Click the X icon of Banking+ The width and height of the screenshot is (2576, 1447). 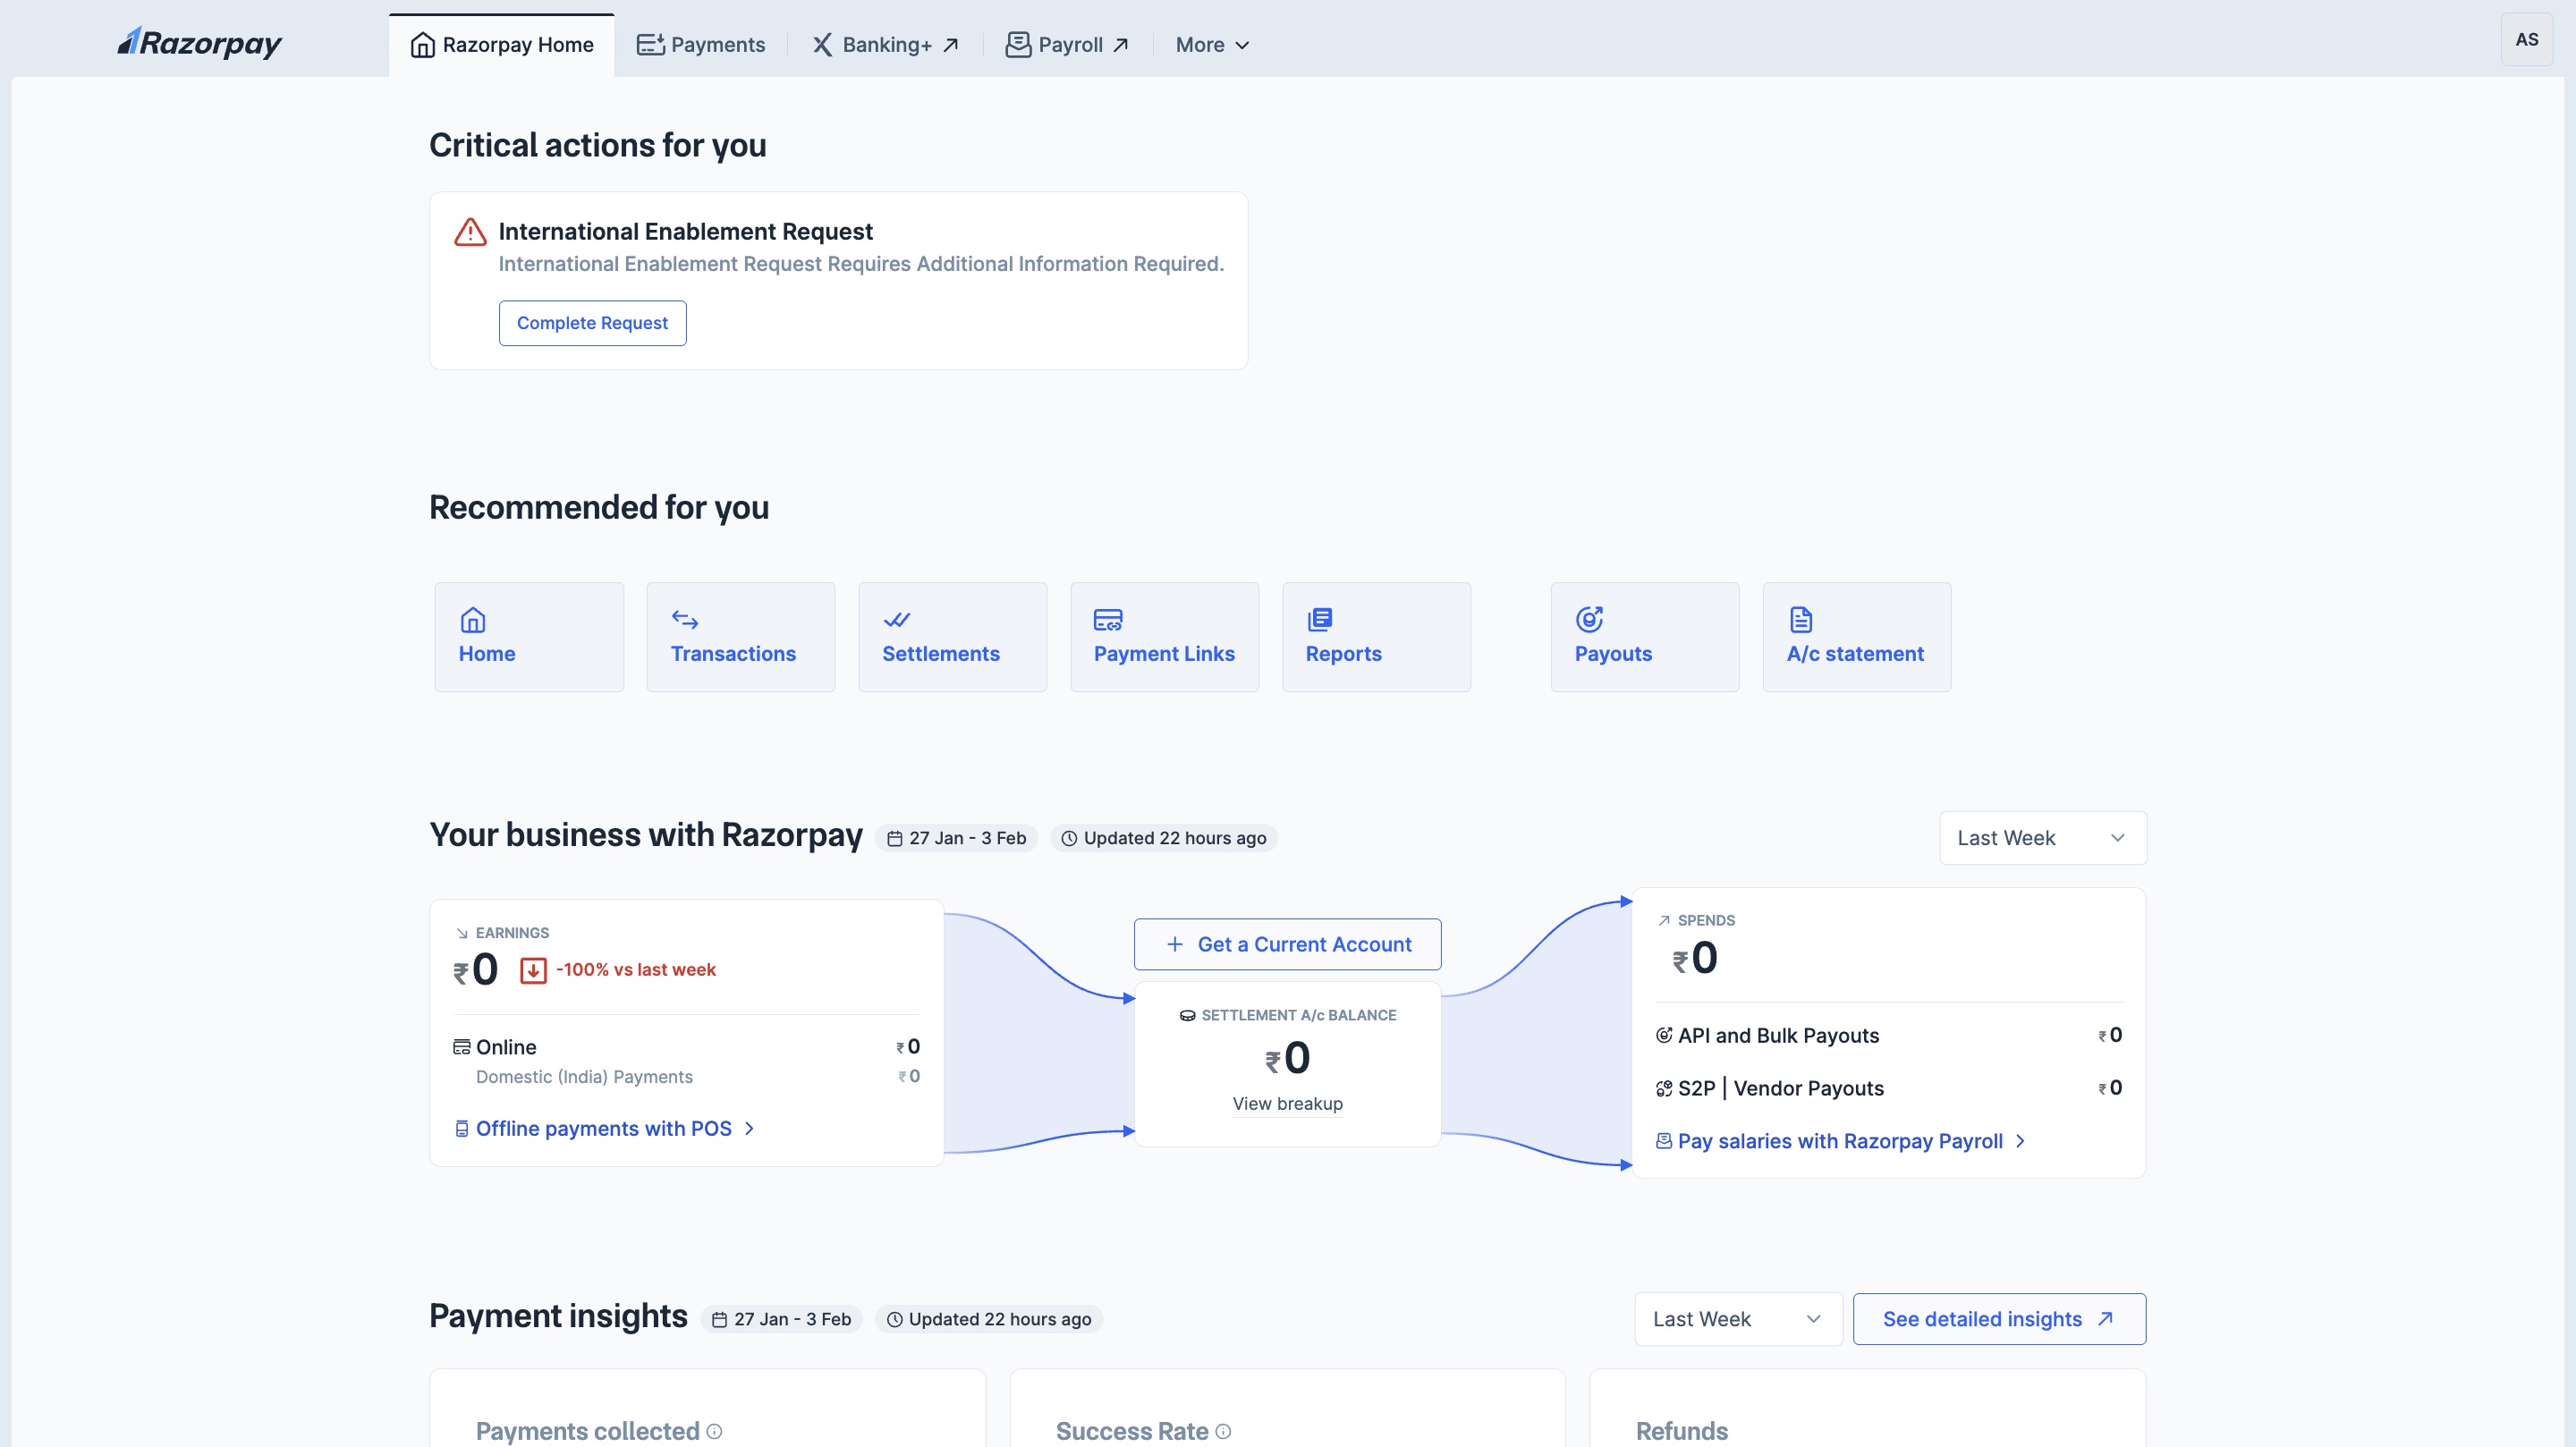pos(822,45)
